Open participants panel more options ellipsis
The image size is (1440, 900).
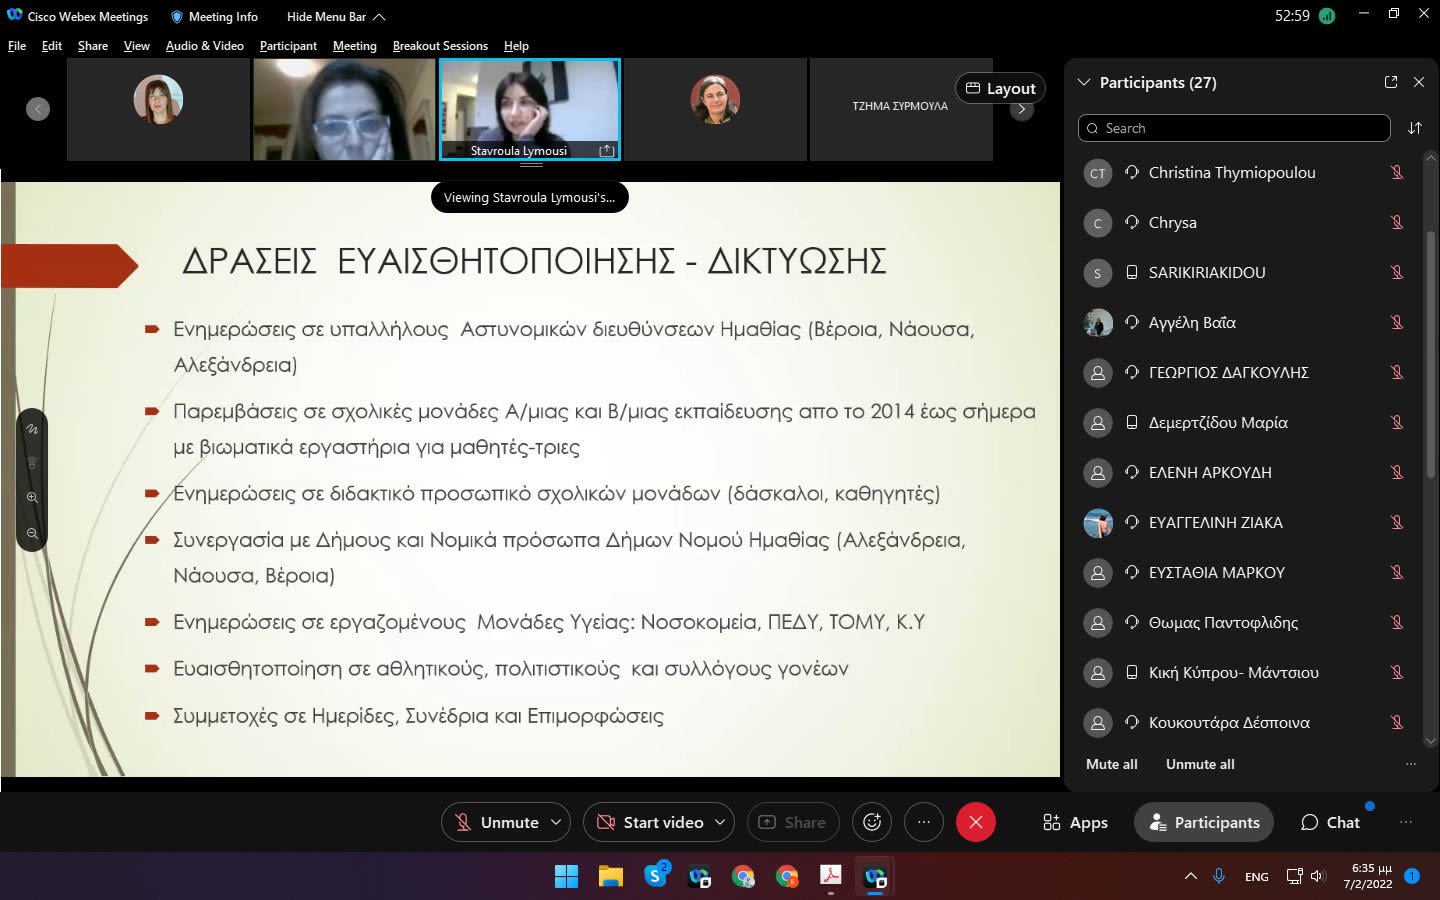point(1411,764)
